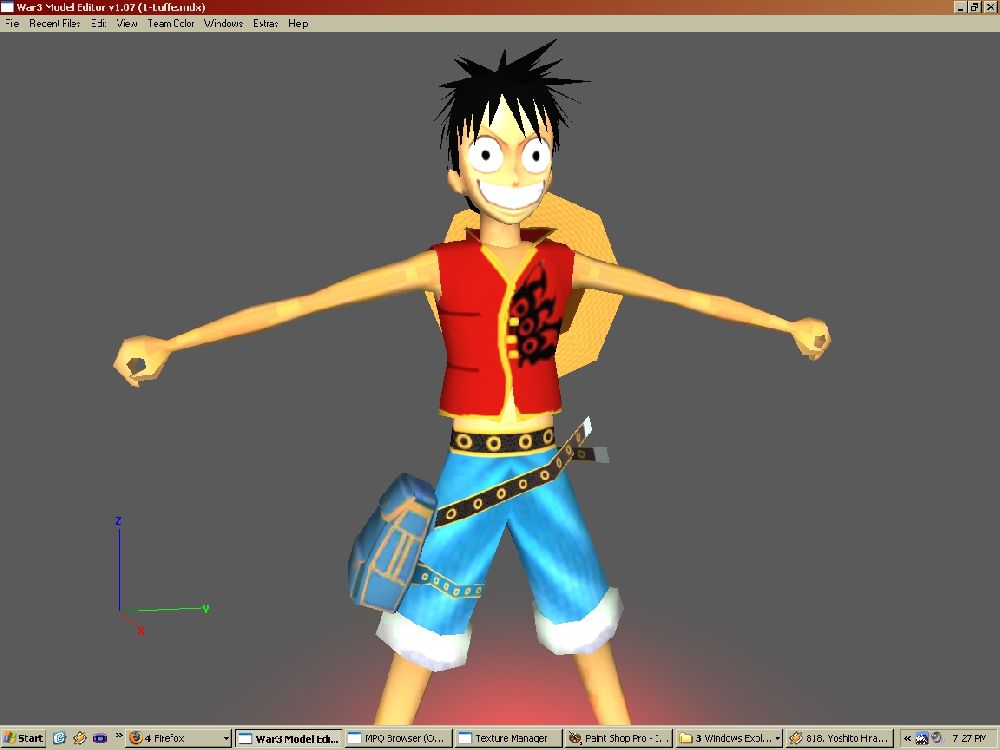Screen dimensions: 1000x750
Task: Click the taskbar clock
Action: click(969, 739)
